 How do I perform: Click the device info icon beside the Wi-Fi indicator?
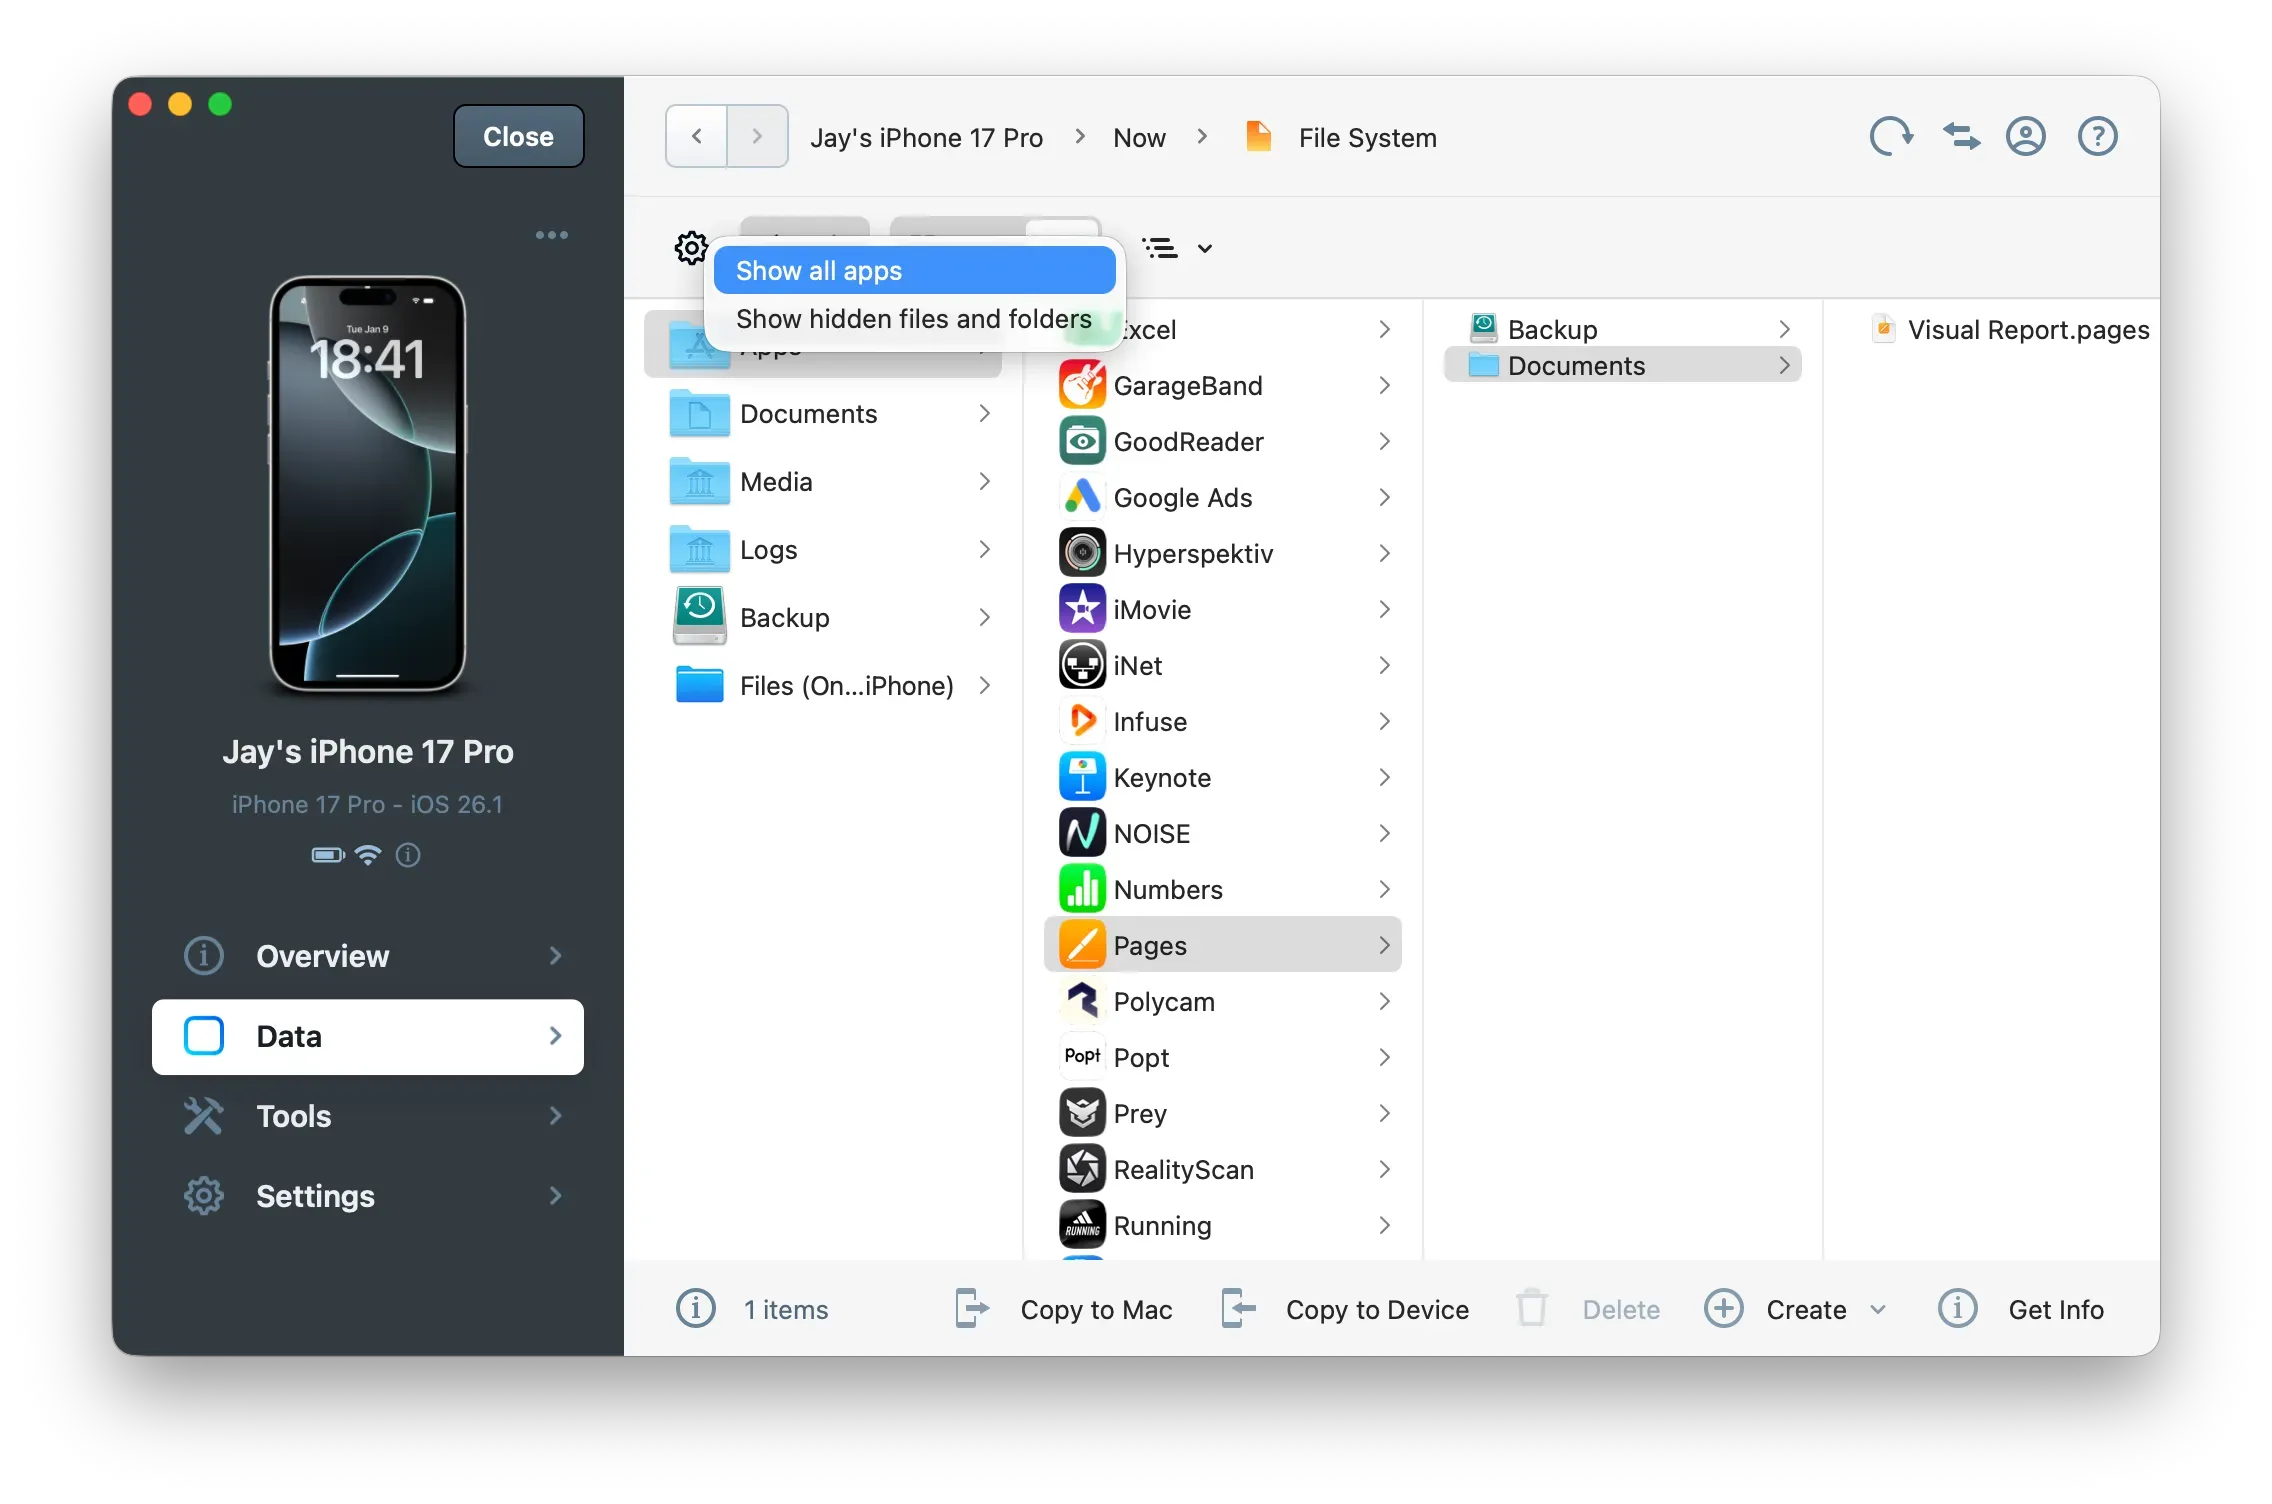(407, 856)
